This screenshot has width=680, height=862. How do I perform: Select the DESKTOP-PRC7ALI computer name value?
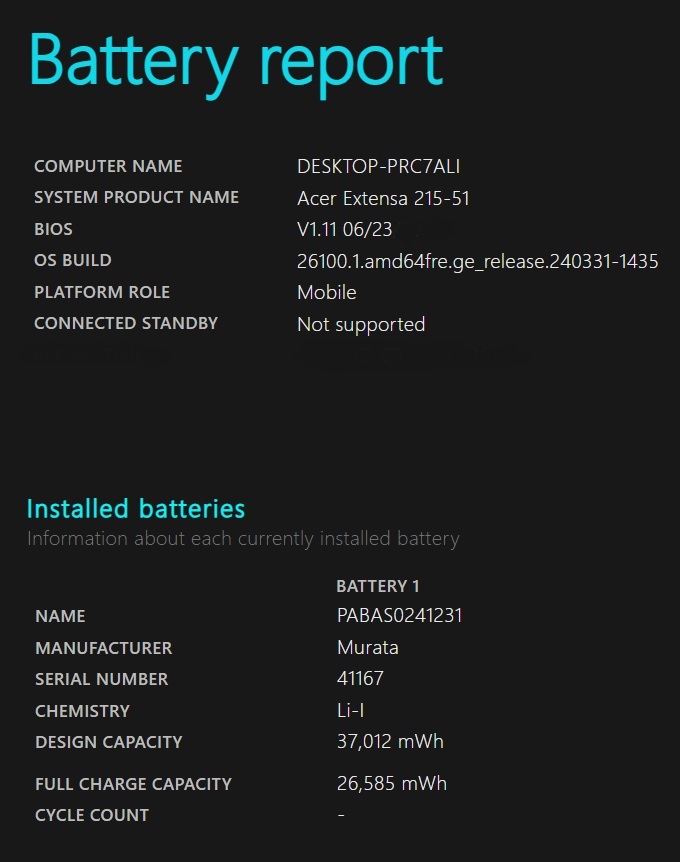pos(378,166)
